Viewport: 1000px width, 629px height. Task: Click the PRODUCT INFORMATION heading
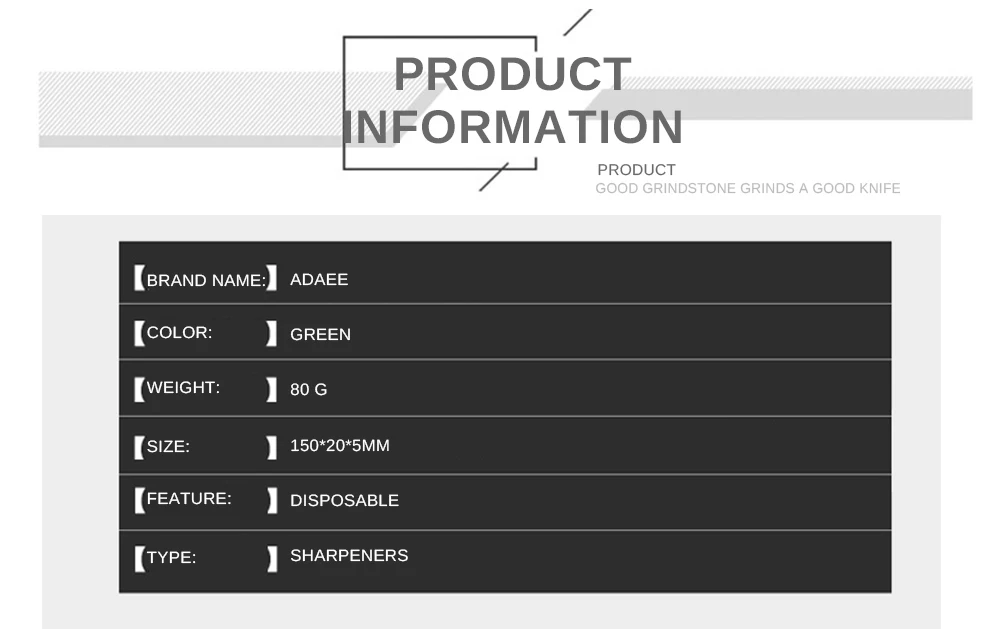tap(513, 101)
